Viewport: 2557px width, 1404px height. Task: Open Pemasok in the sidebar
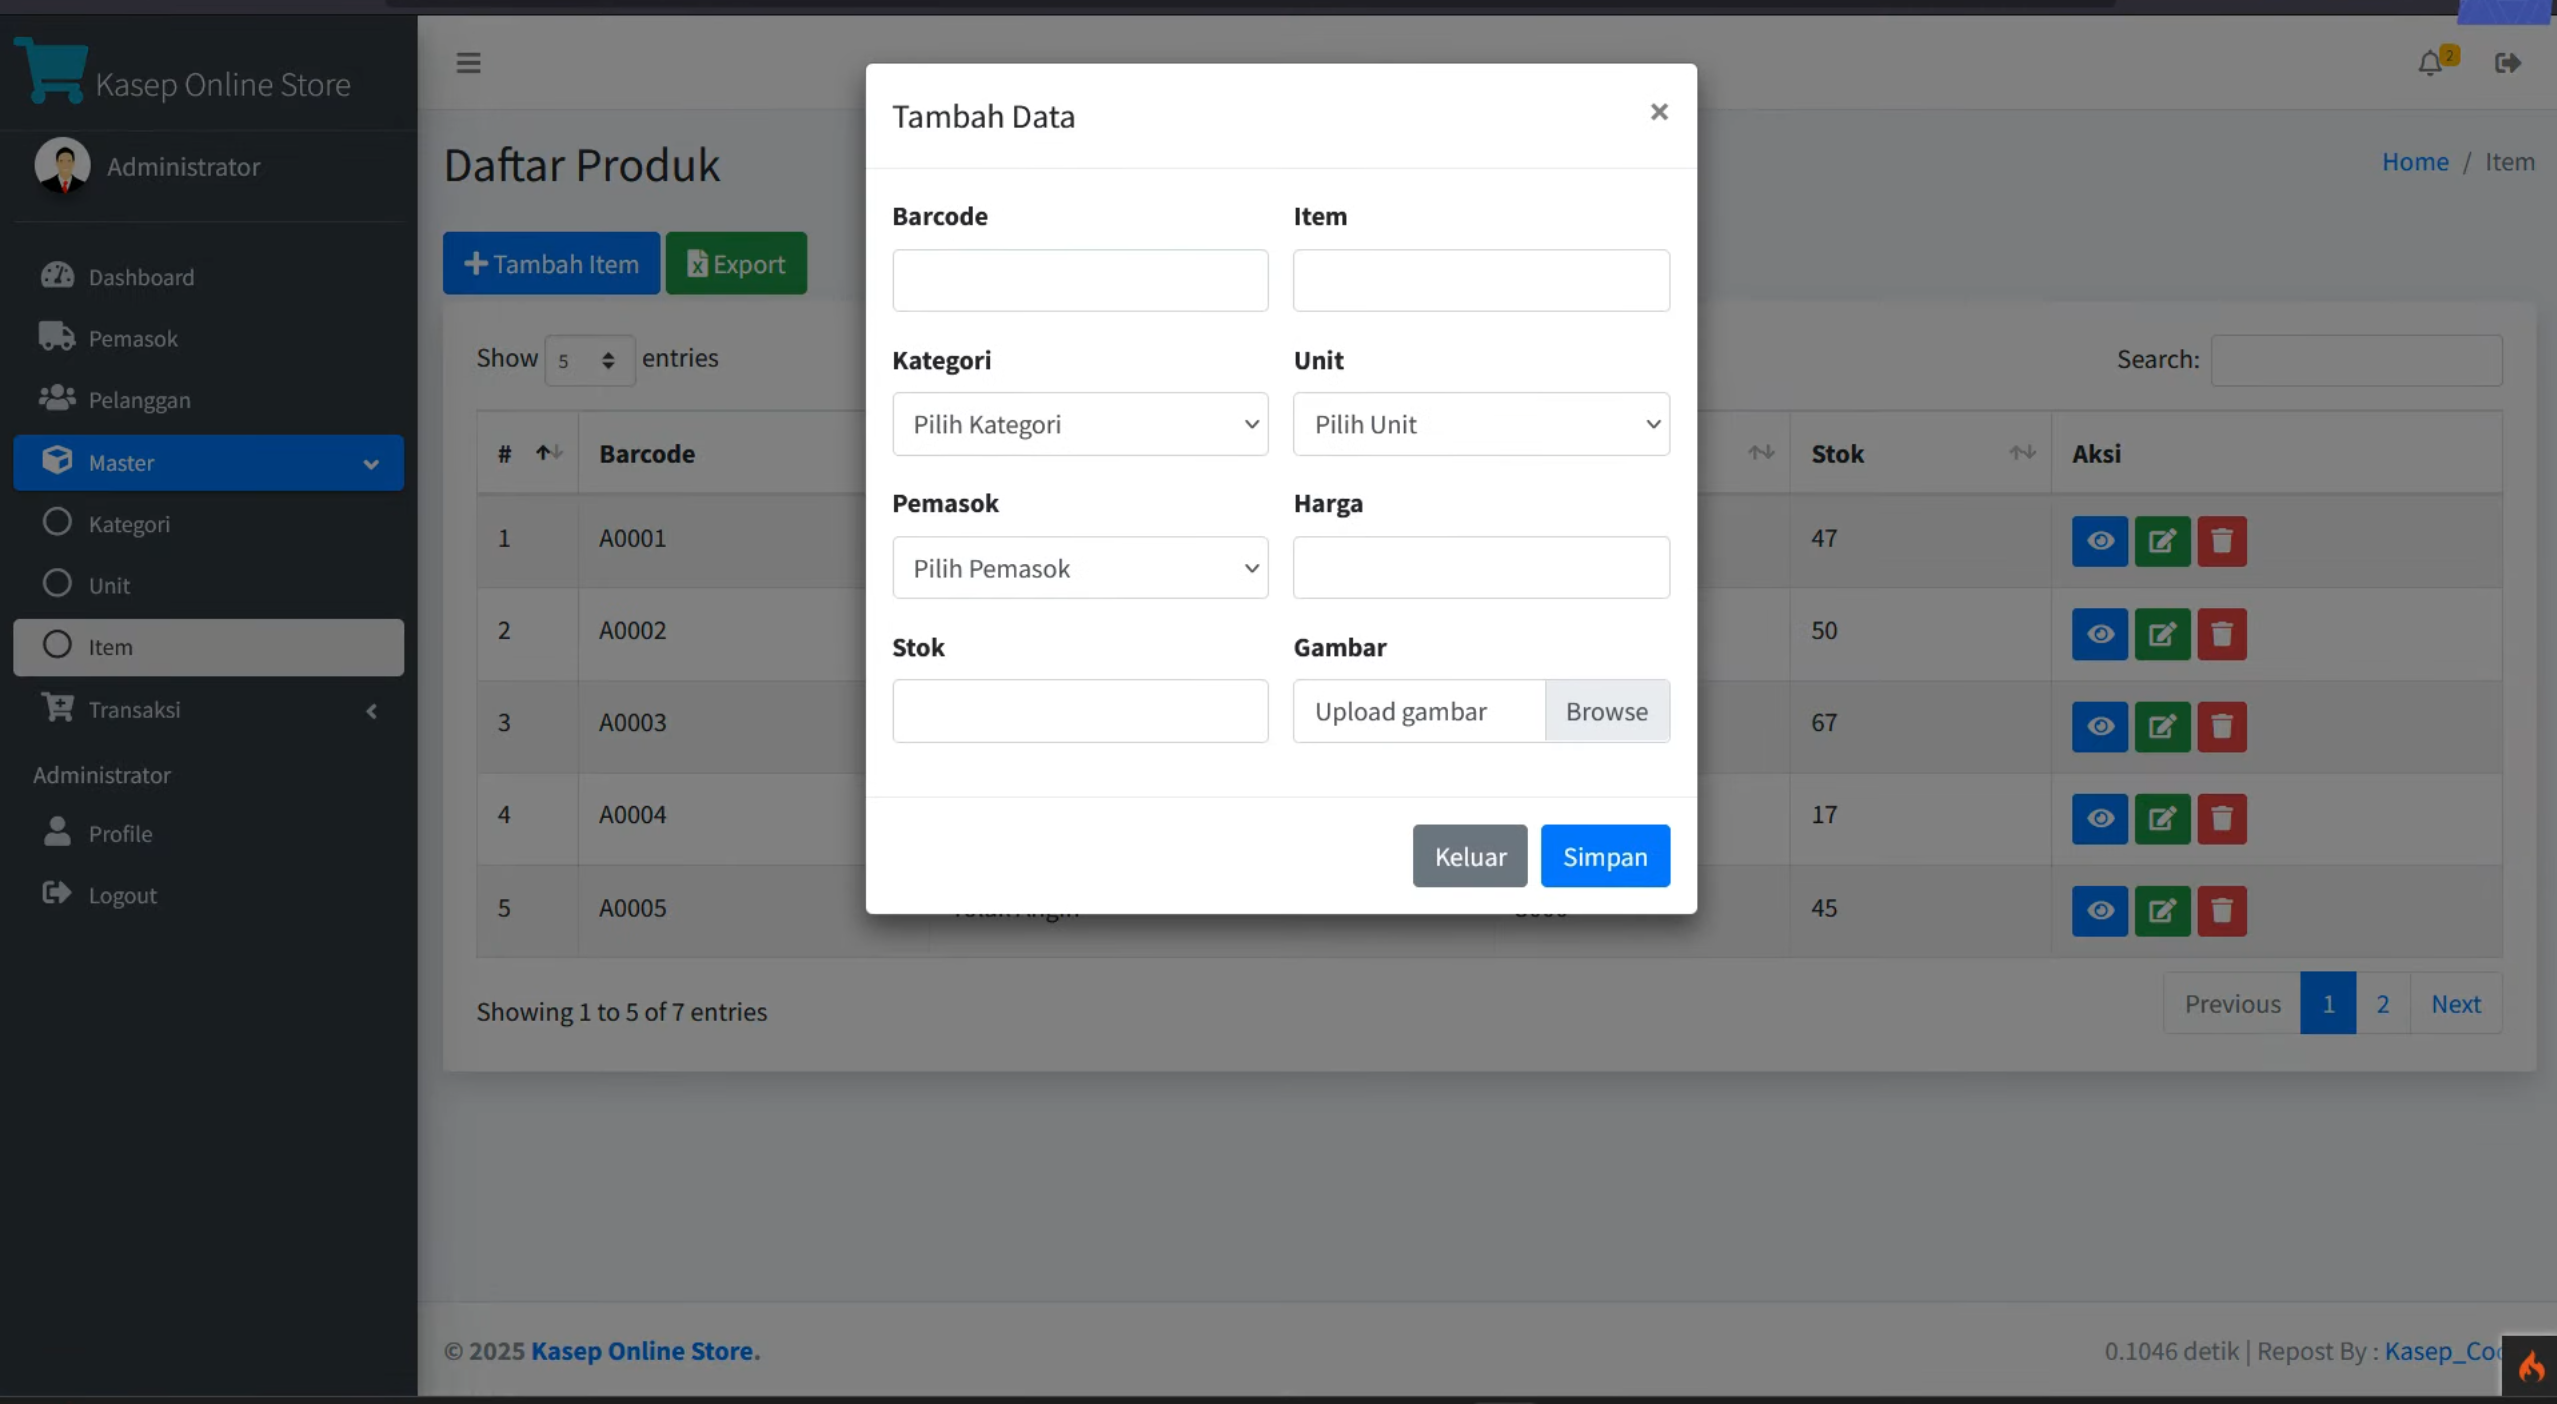click(208, 338)
